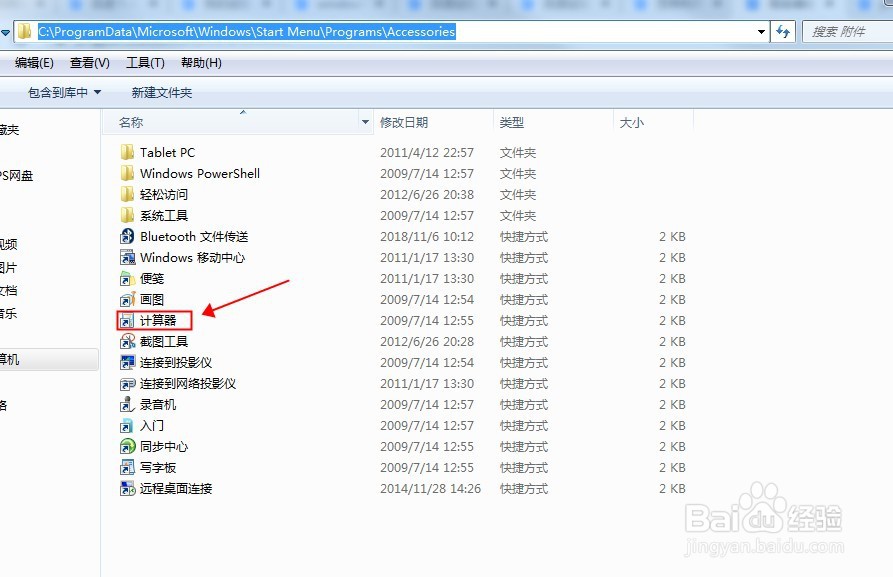Select the 文档 library in the navigation pane

click(x=8, y=290)
